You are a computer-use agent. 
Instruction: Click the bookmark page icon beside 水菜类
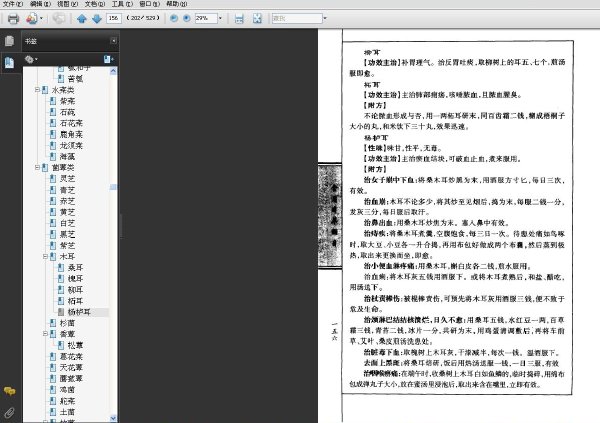(x=45, y=90)
